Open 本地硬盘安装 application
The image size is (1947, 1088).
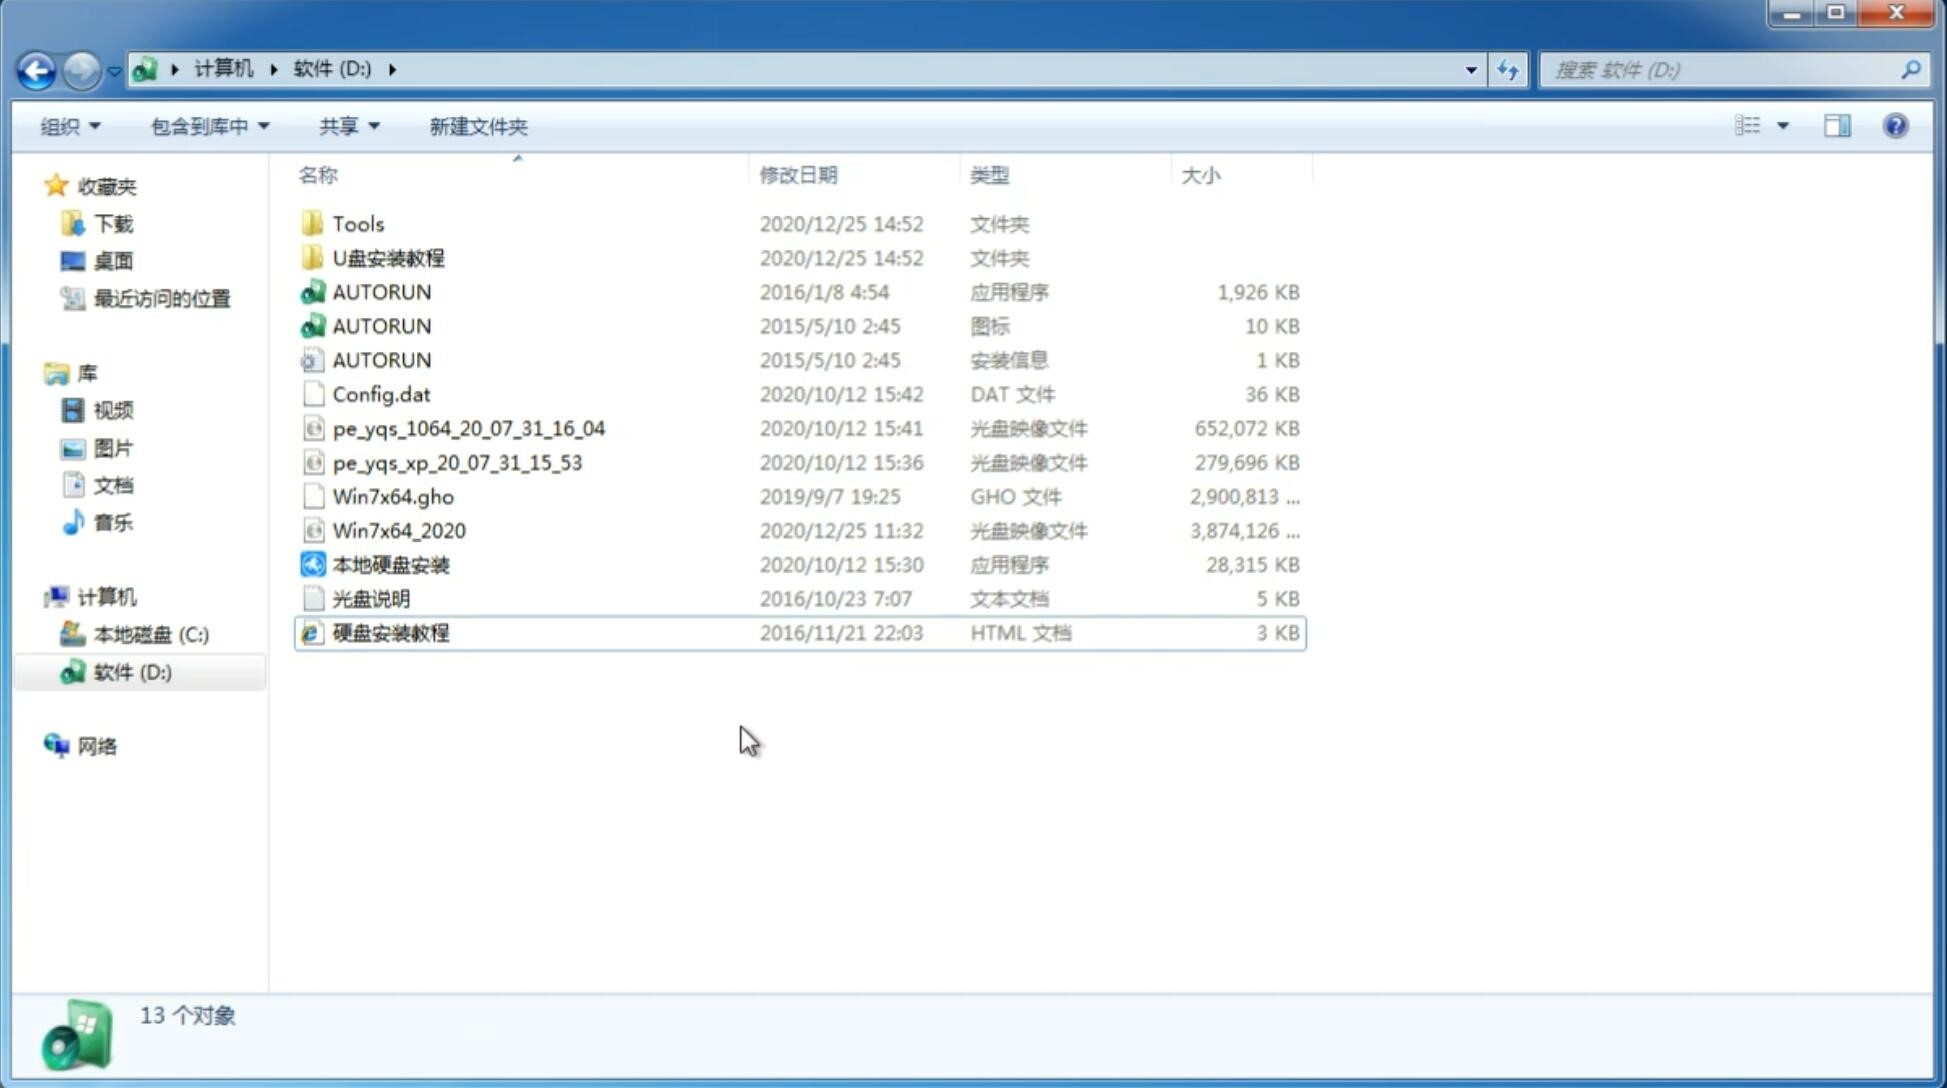tap(390, 564)
